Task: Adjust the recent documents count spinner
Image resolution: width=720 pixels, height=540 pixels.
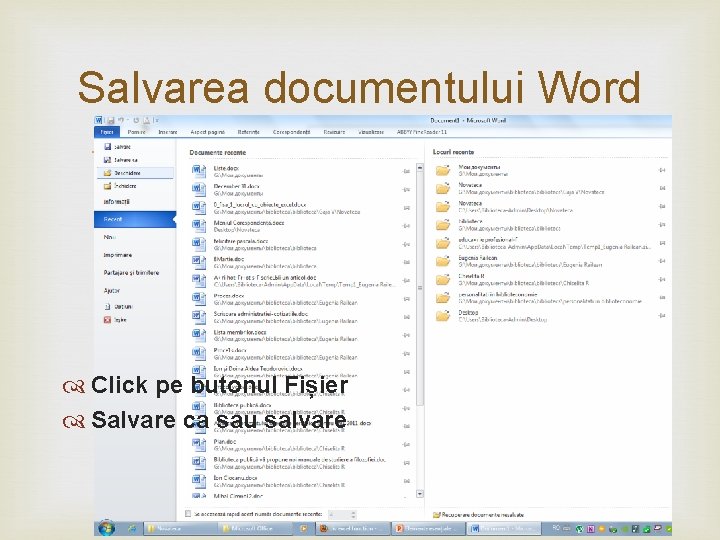Action: coord(353,514)
